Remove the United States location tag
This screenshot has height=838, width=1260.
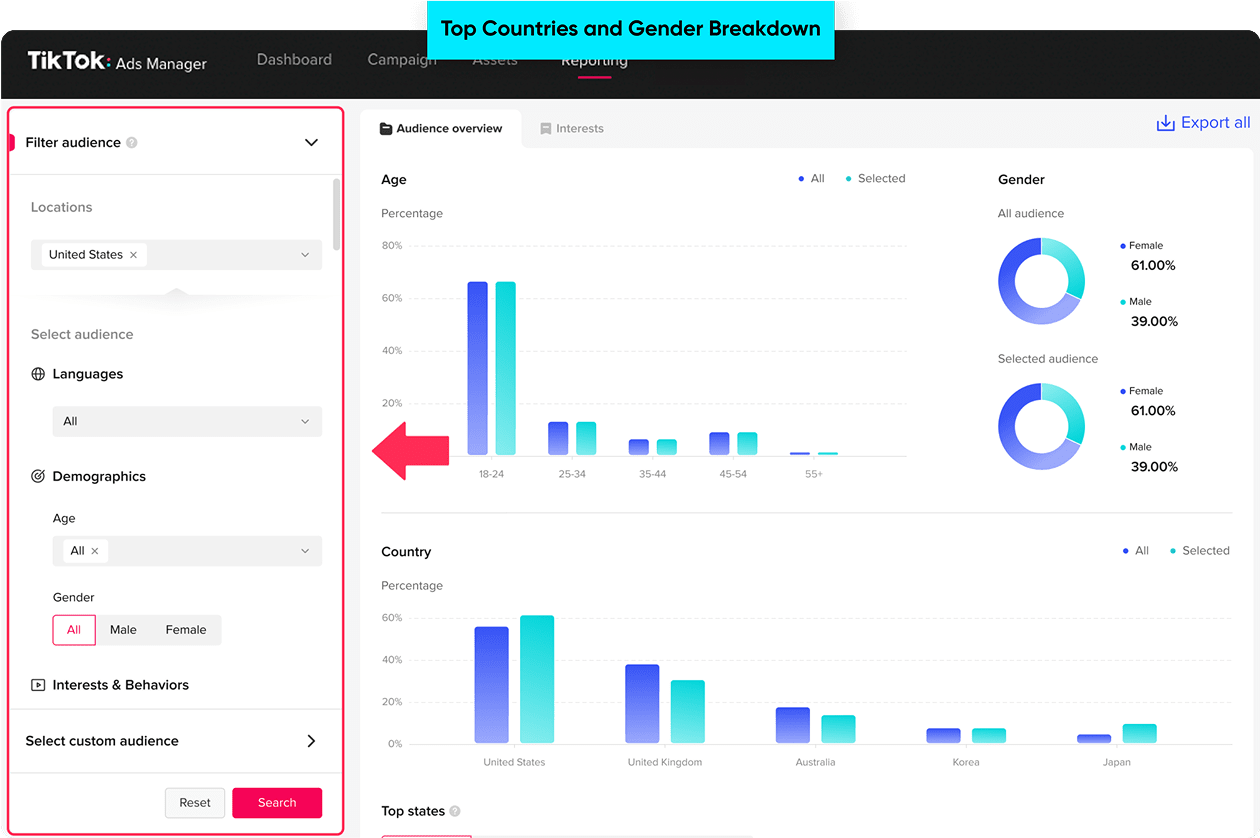134,255
